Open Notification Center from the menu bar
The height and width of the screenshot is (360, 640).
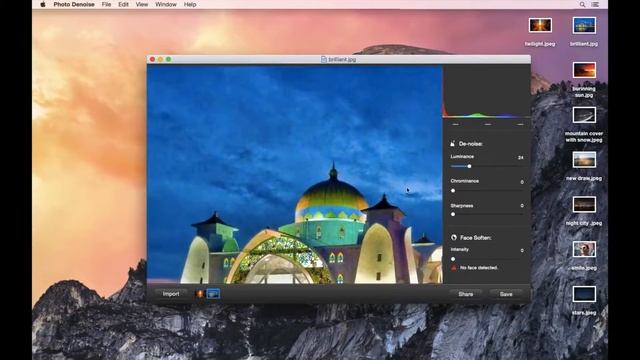(x=595, y=4)
